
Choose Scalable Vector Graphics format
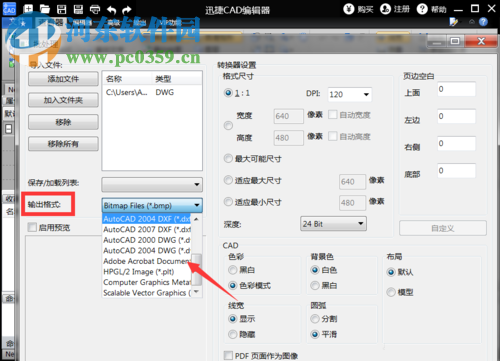pyautogui.click(x=147, y=293)
